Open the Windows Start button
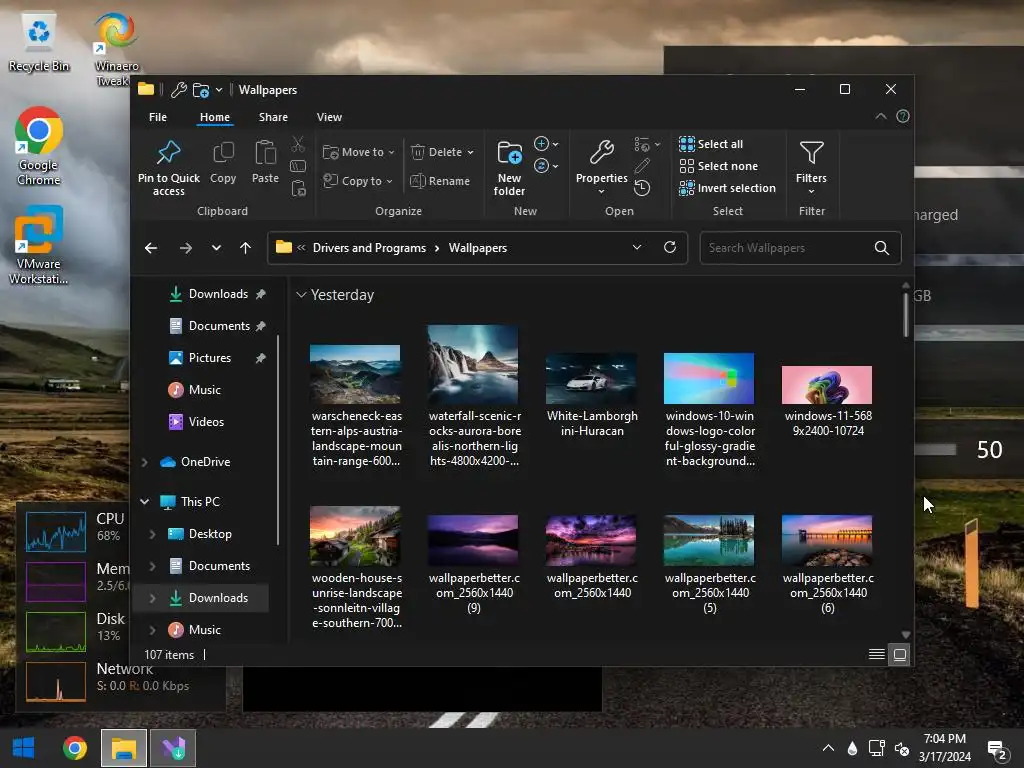 pyautogui.click(x=24, y=748)
